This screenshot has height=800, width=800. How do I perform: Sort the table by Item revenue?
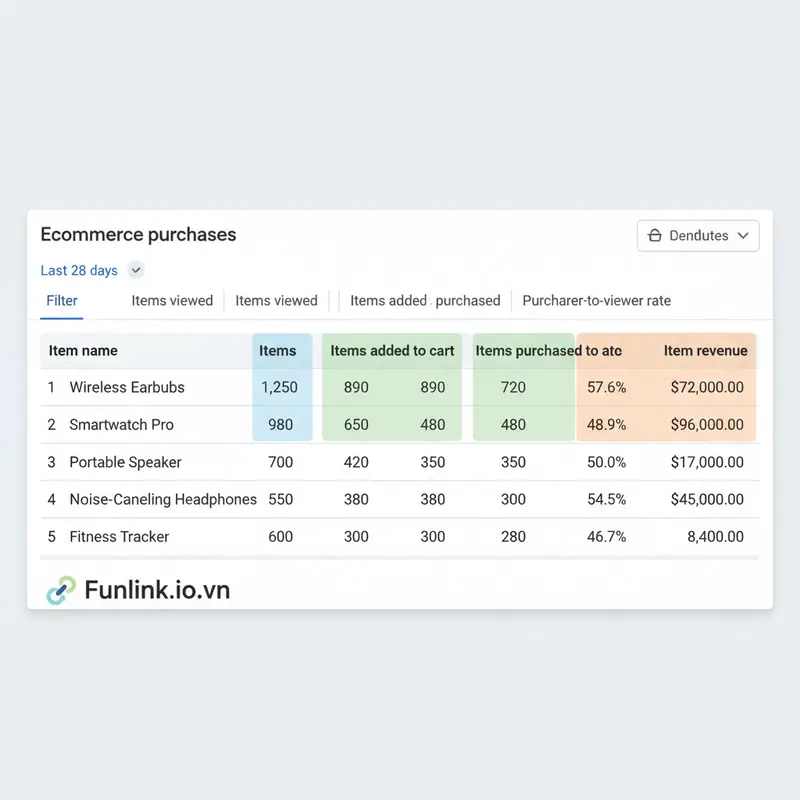click(707, 351)
